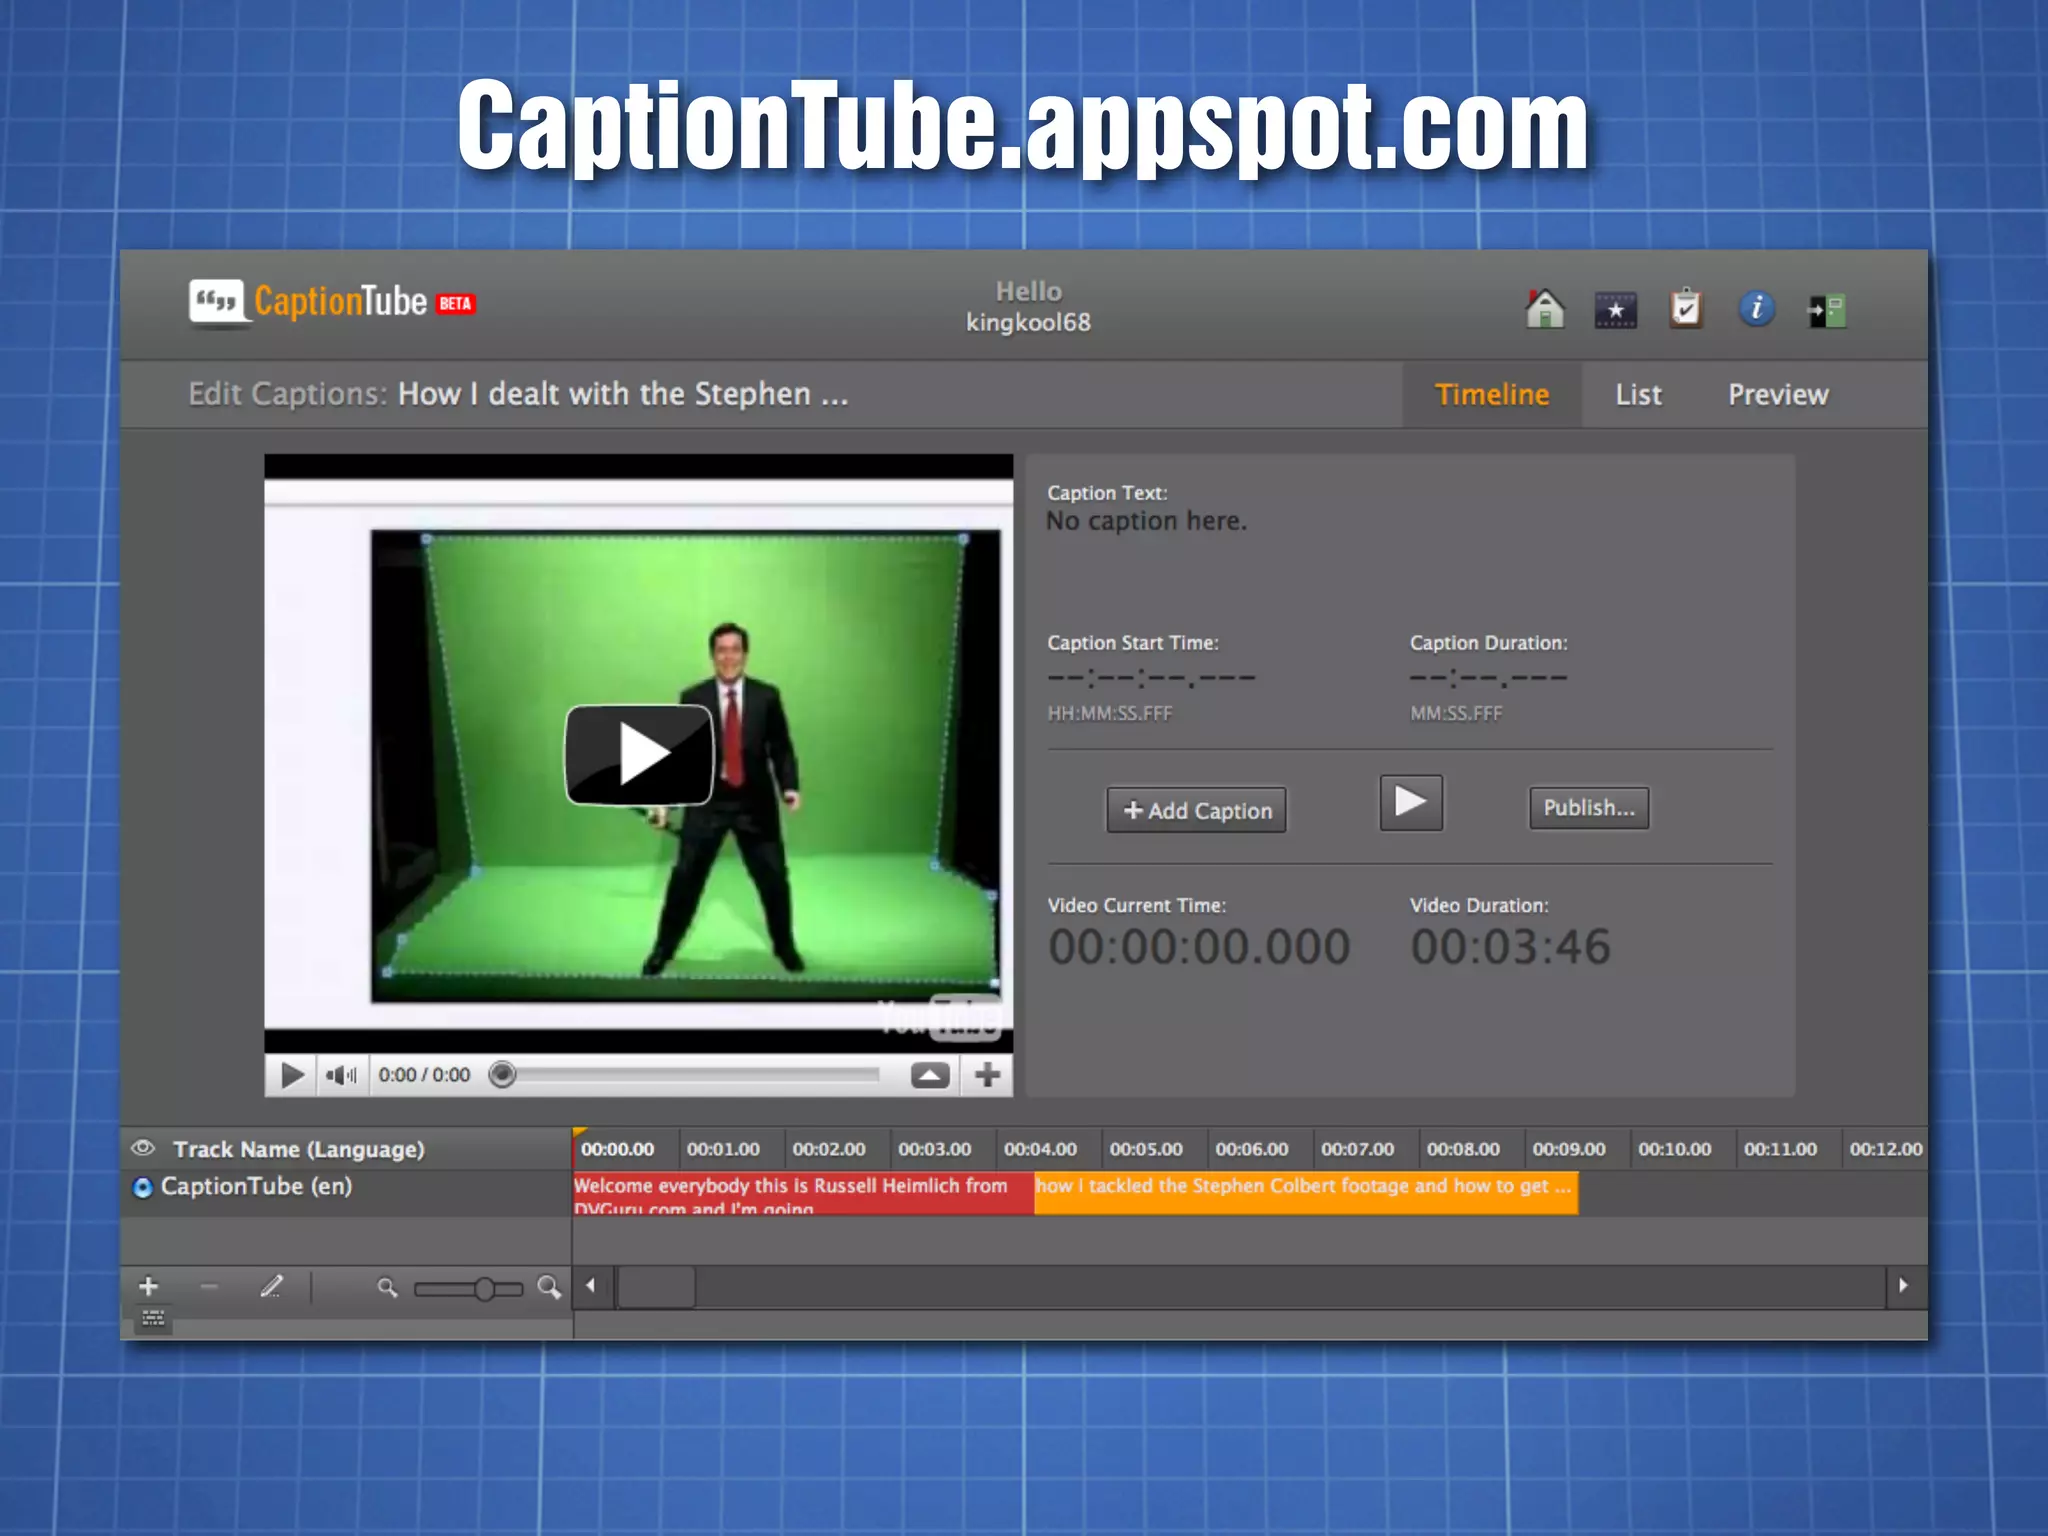The image size is (2048, 1536).
Task: Adjust the timeline zoom slider knob
Action: tap(484, 1288)
